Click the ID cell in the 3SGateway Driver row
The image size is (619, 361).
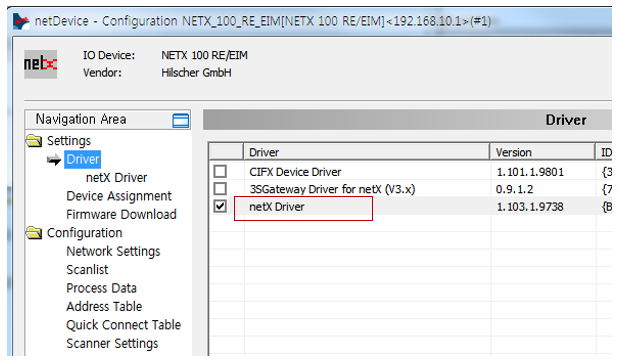tap(606, 190)
